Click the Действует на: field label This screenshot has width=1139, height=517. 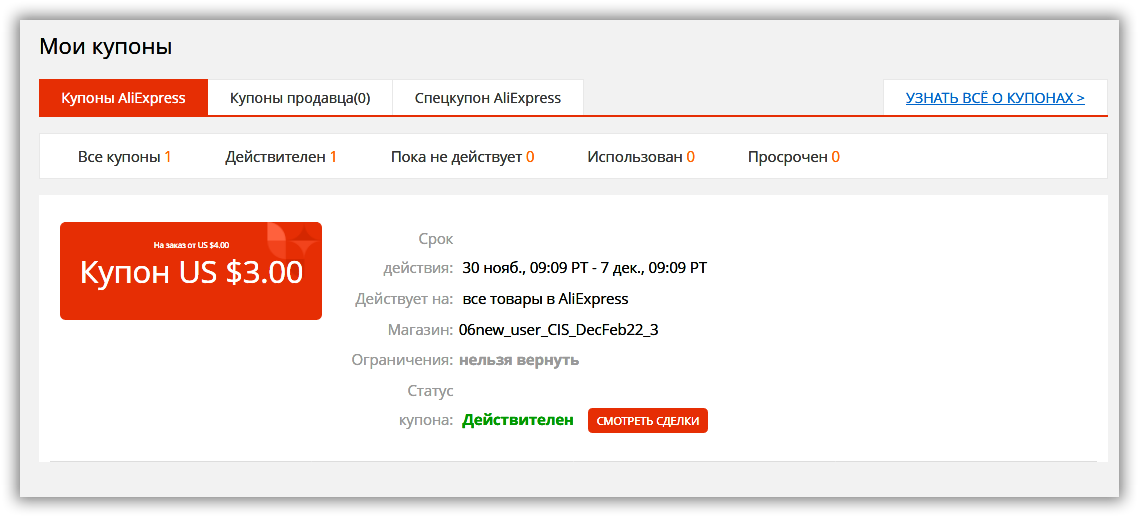[405, 298]
